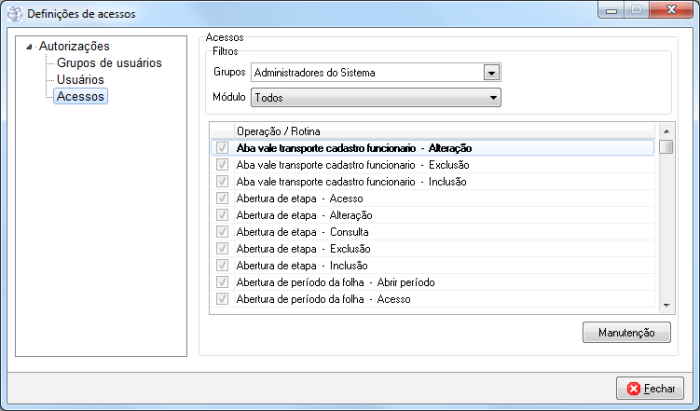Click the red X icon on Fechar
Screen dimensions: 700x411
click(634, 389)
